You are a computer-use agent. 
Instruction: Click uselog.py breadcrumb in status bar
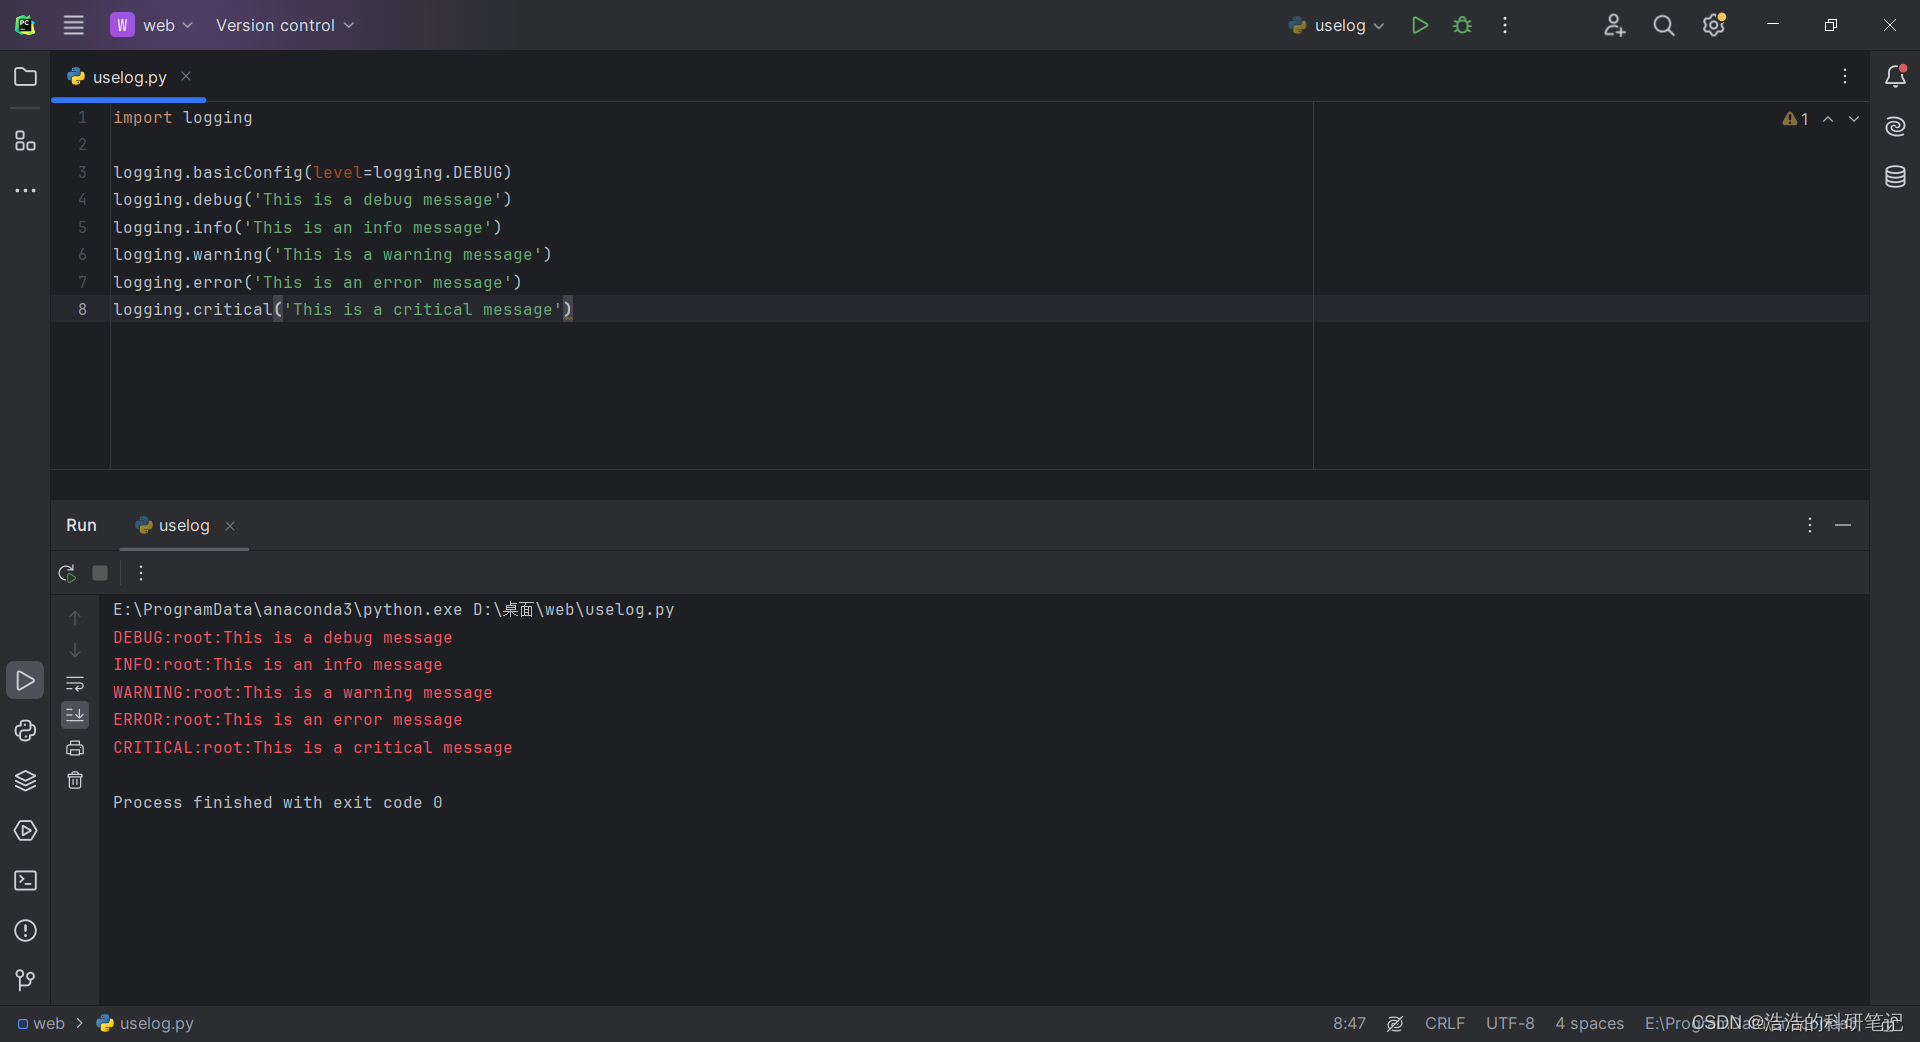tap(146, 1023)
